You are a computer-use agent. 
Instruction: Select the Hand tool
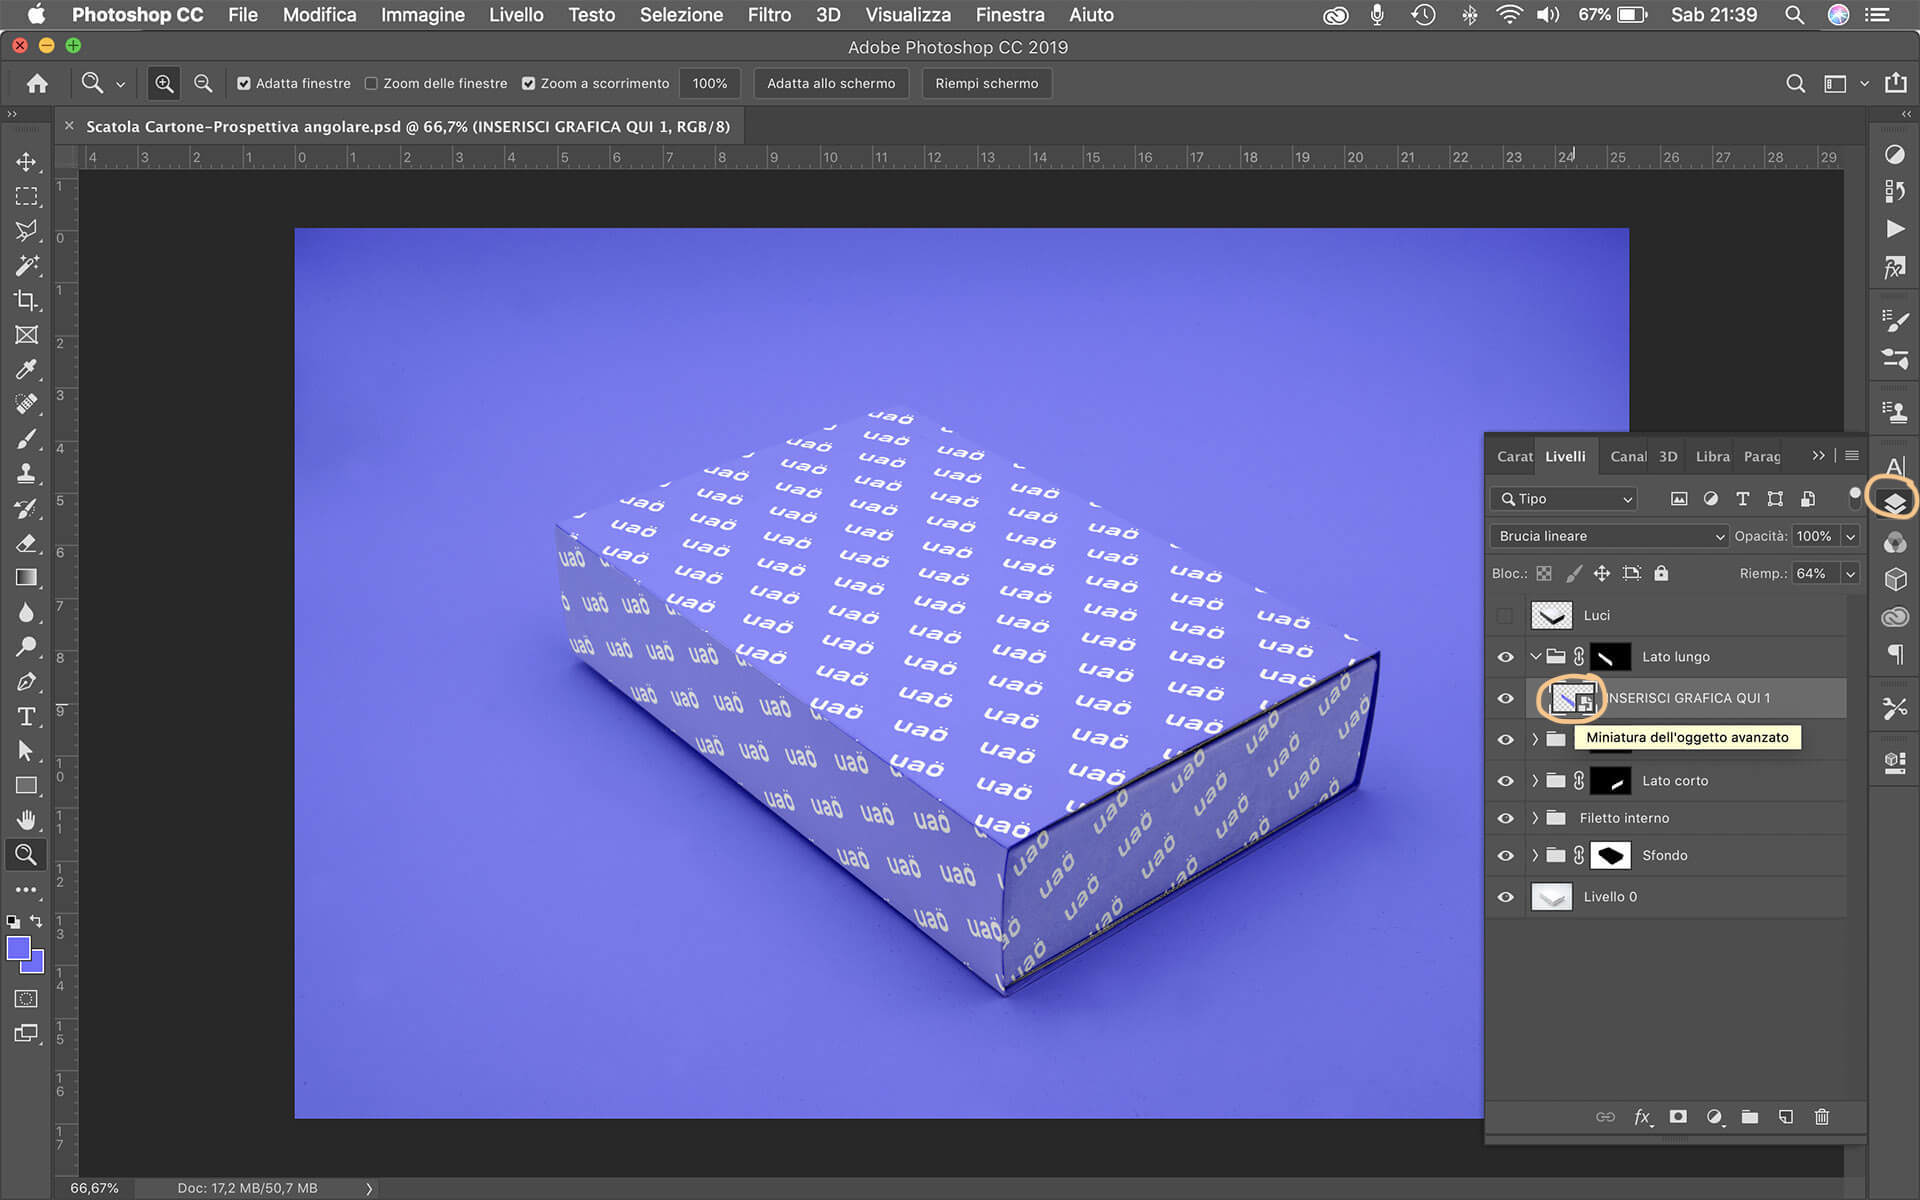pos(26,820)
